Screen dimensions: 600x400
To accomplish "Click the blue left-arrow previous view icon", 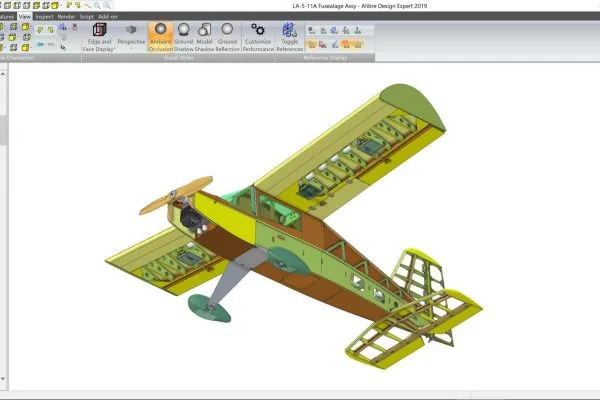I will [x=40, y=44].
